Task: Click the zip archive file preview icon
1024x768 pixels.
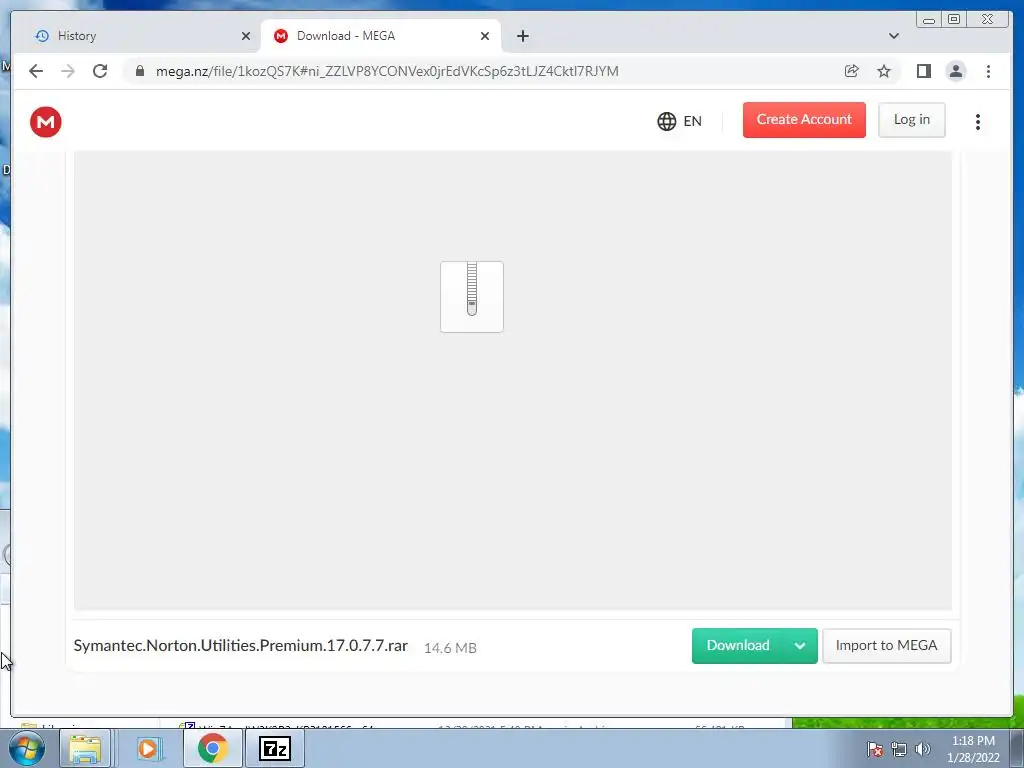Action: (472, 297)
